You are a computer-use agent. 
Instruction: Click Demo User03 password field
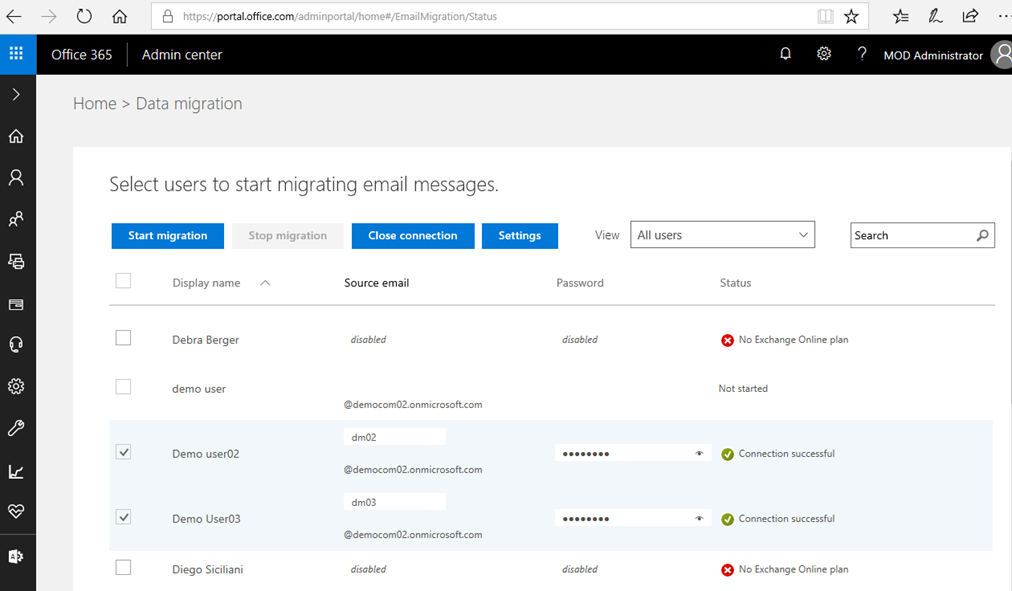632,519
